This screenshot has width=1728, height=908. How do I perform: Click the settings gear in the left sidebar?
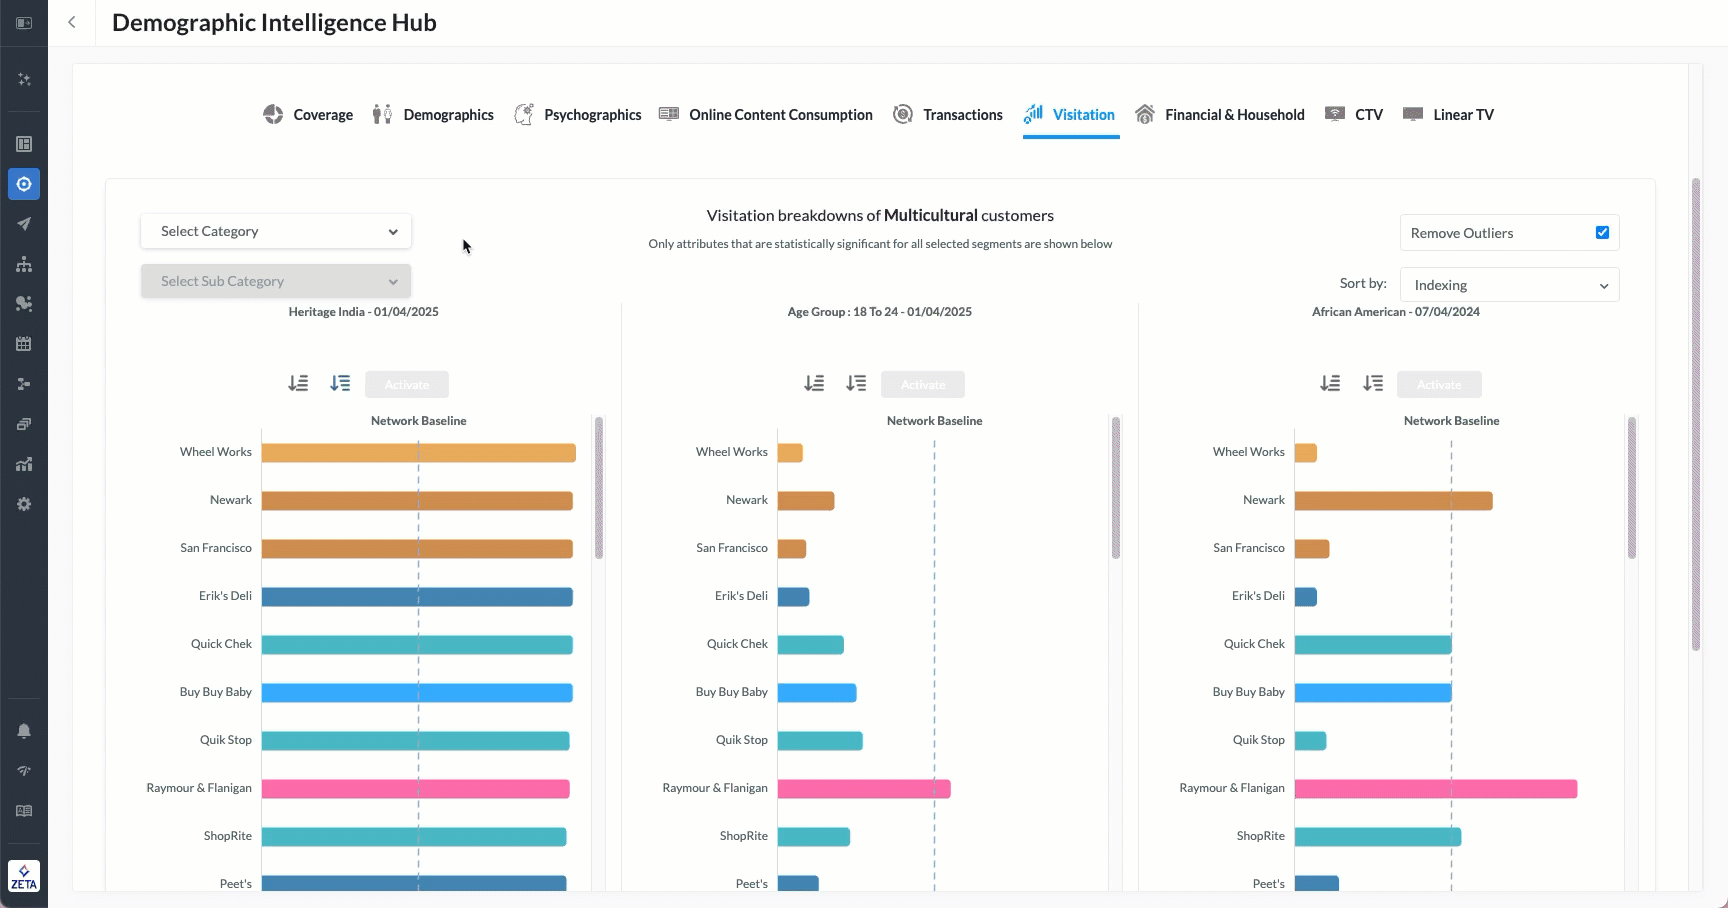[24, 504]
